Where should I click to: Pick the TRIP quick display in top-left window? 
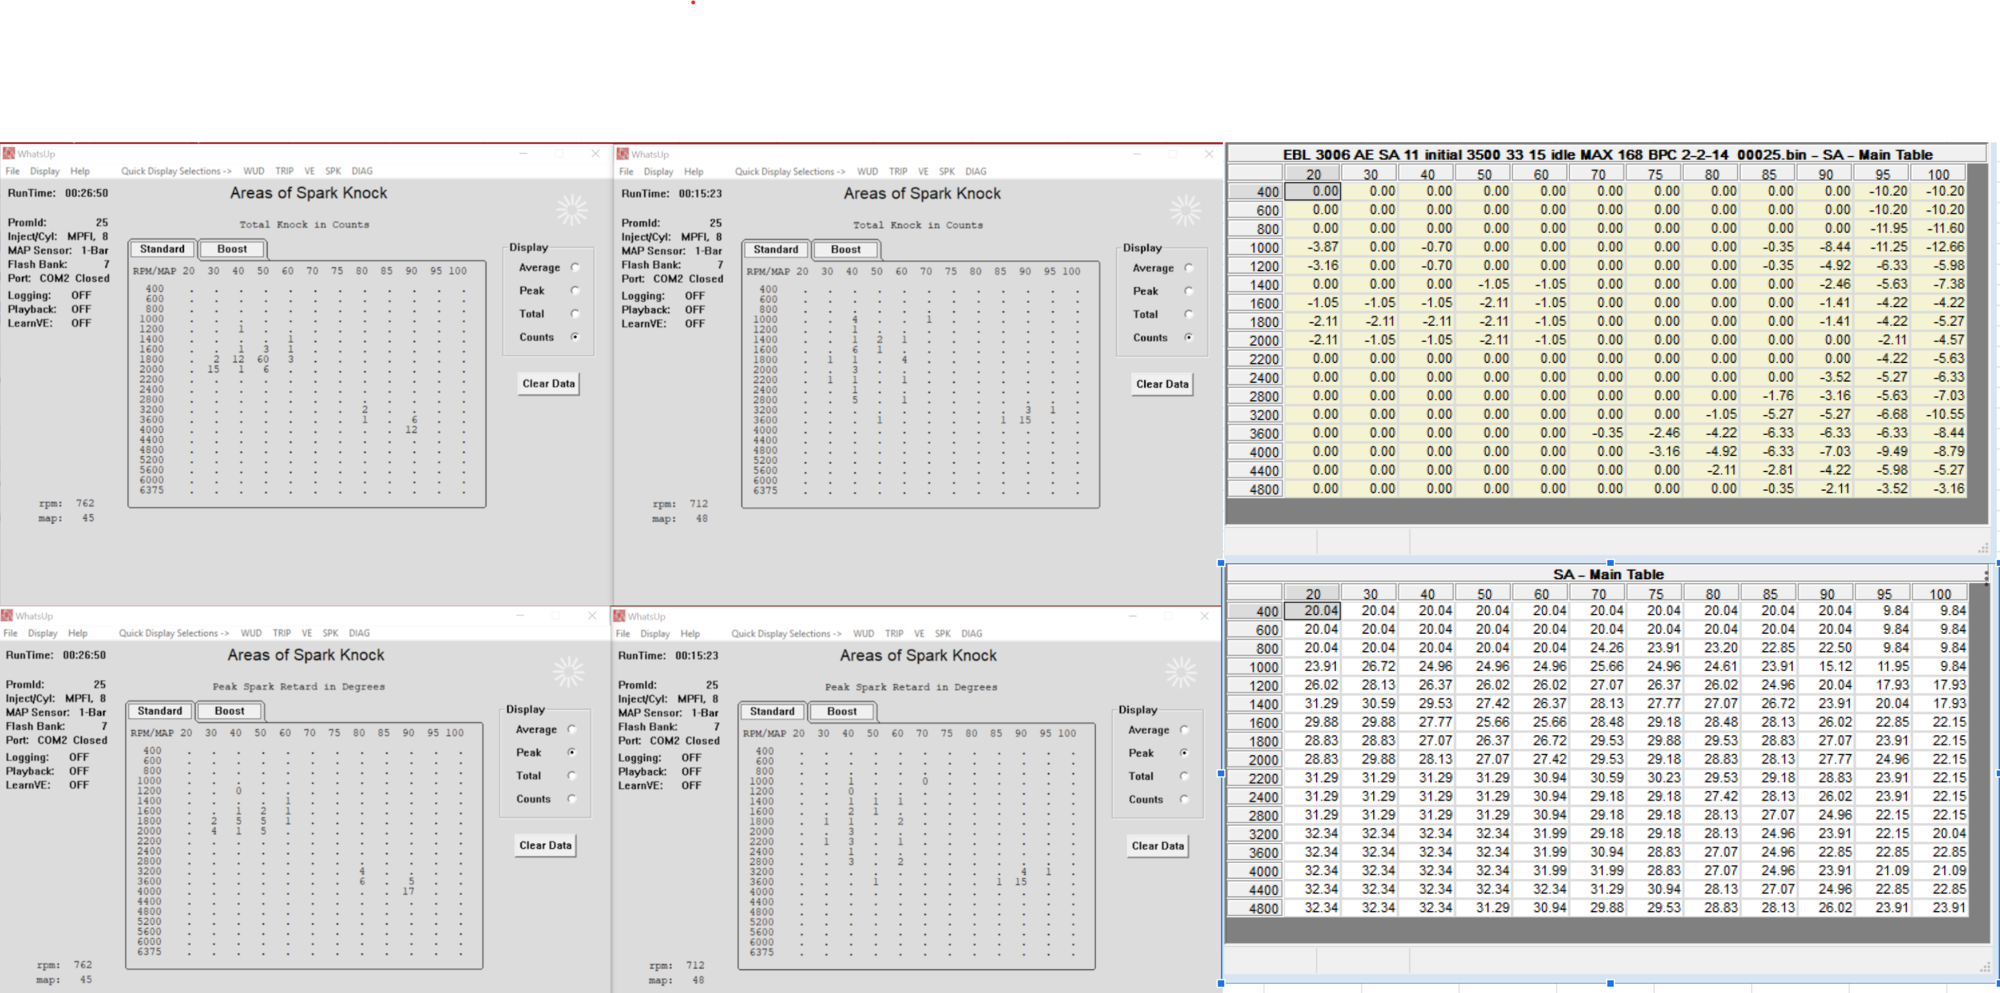click(x=284, y=171)
